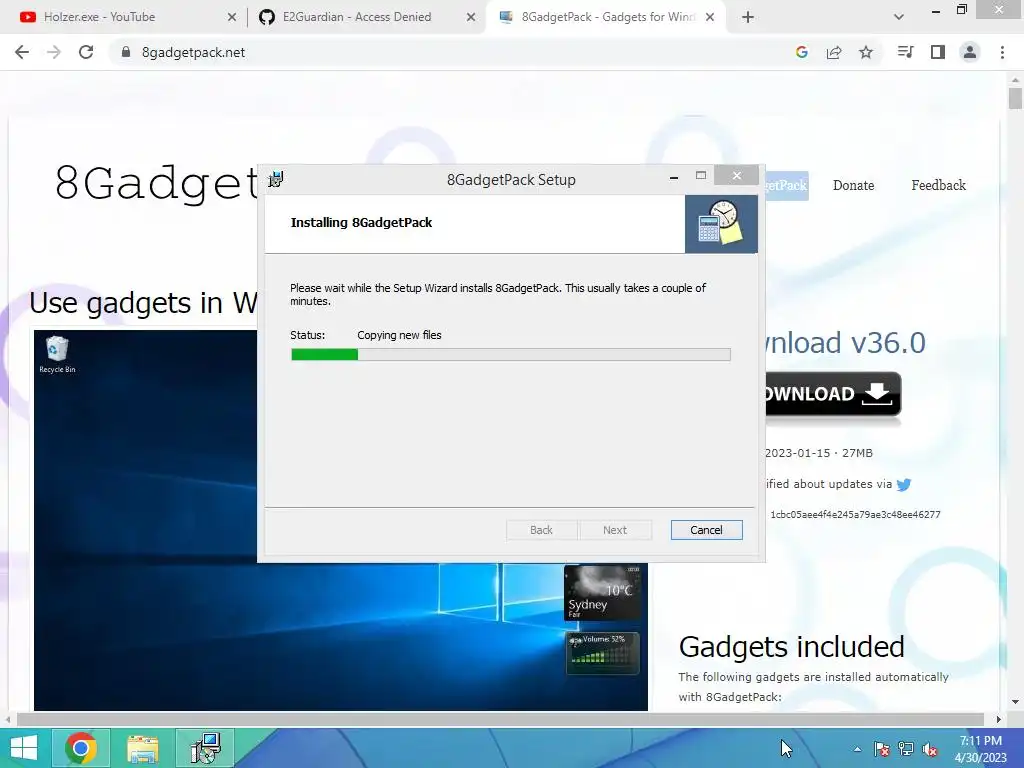Screen dimensions: 1024x768
Task: Click the 8GadgetPack banner logo in Setup
Action: [722, 224]
